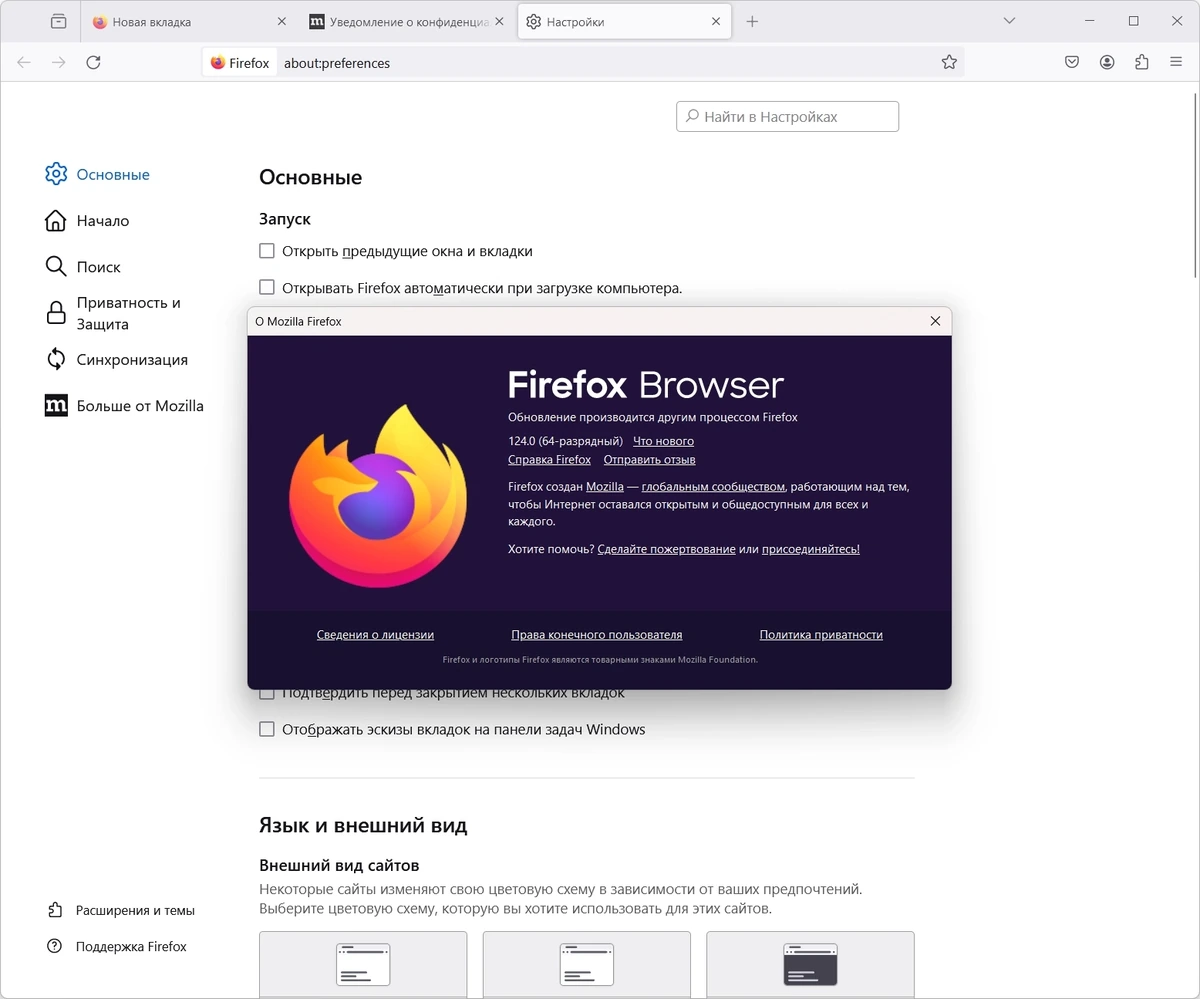Click the Расширения и темы puzzle icon
1200x999 pixels.
pos(55,910)
